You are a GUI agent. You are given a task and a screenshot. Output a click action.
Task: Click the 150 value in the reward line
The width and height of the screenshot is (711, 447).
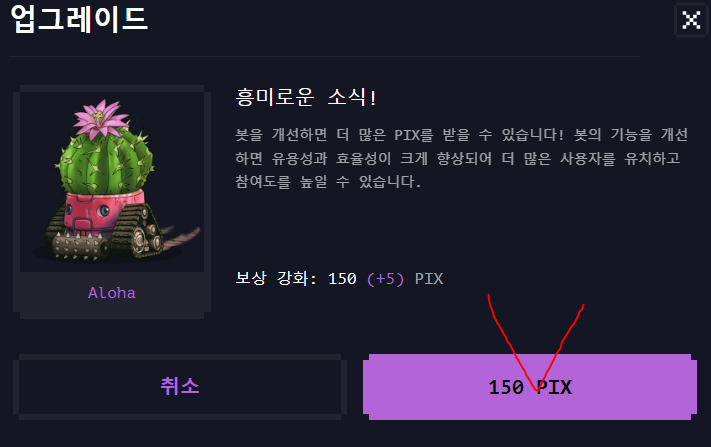(342, 278)
